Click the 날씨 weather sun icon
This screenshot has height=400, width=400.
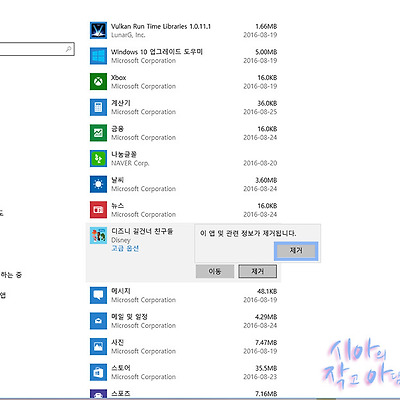[98, 184]
